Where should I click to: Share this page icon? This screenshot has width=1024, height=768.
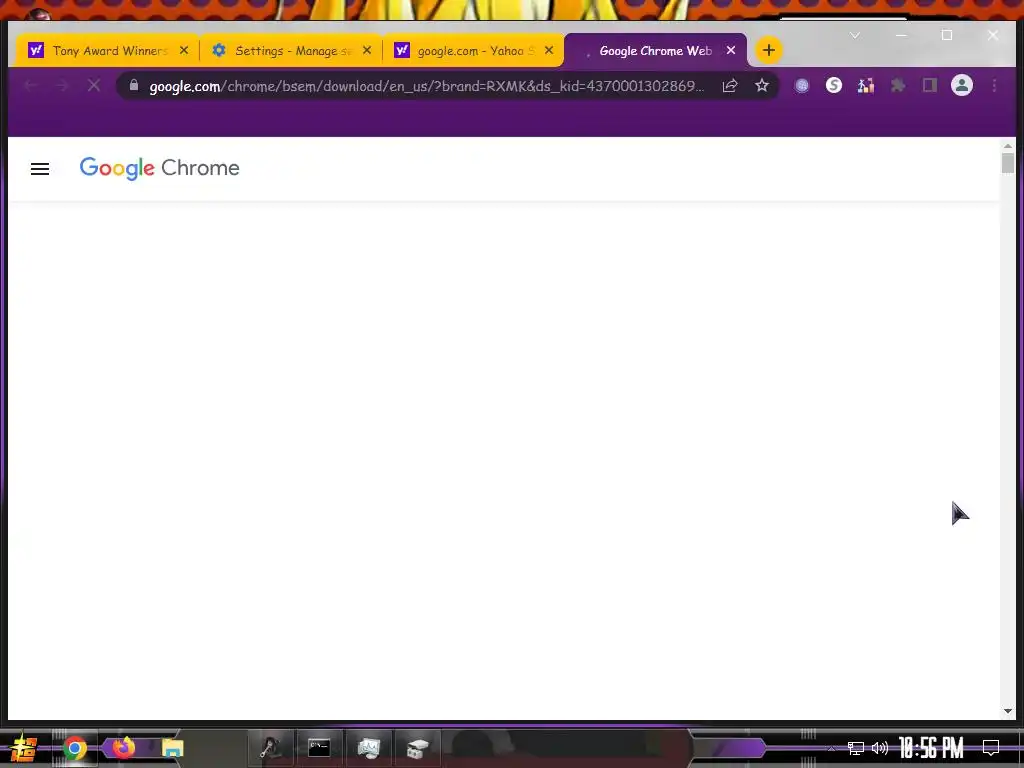(x=730, y=86)
